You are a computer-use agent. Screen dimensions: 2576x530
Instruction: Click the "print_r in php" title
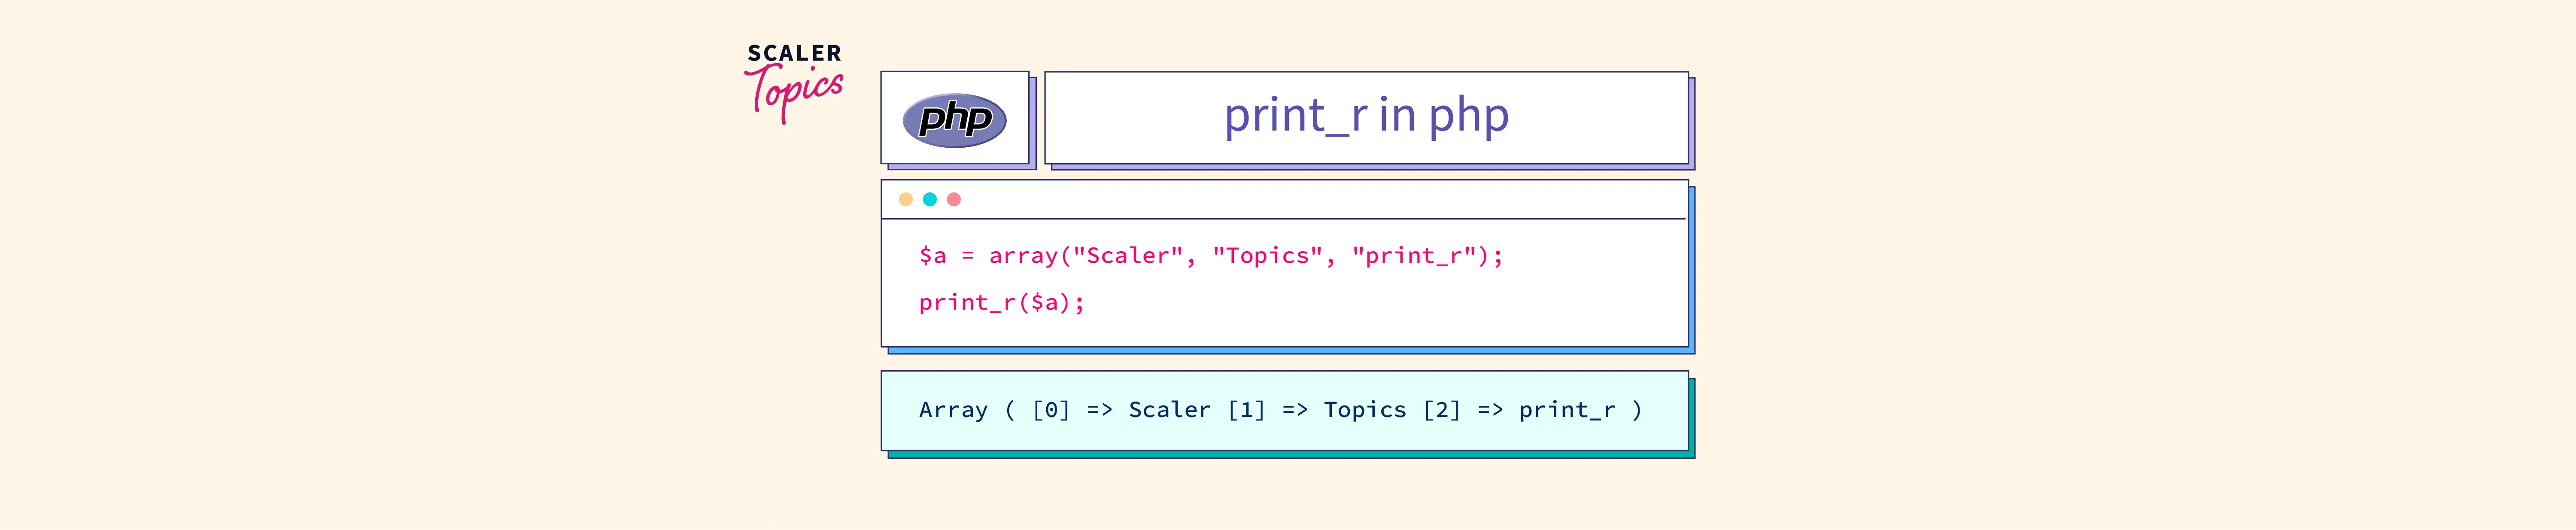pos(1366,116)
